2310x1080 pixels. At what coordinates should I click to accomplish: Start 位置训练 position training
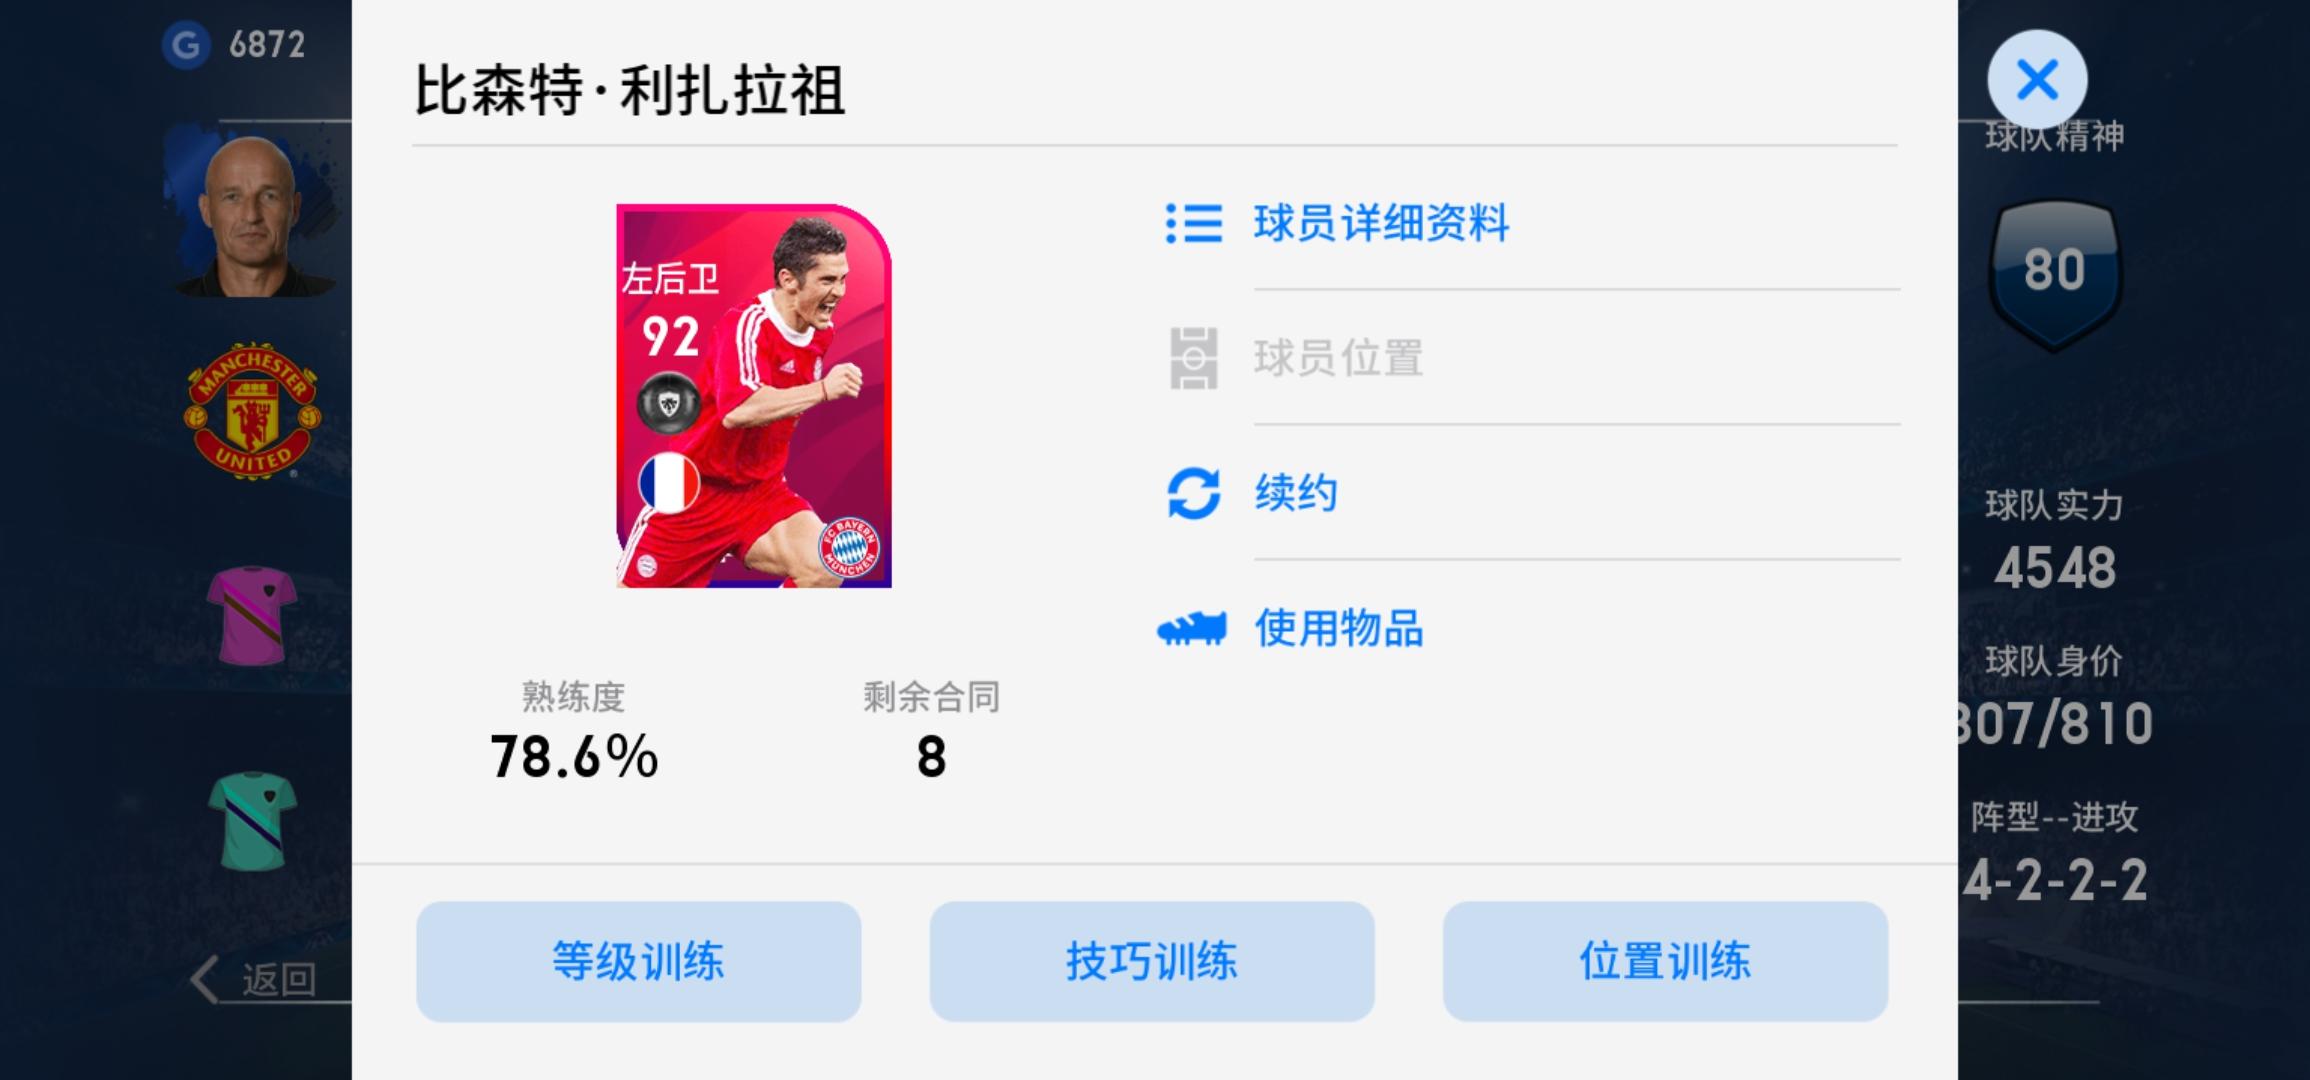[1664, 961]
